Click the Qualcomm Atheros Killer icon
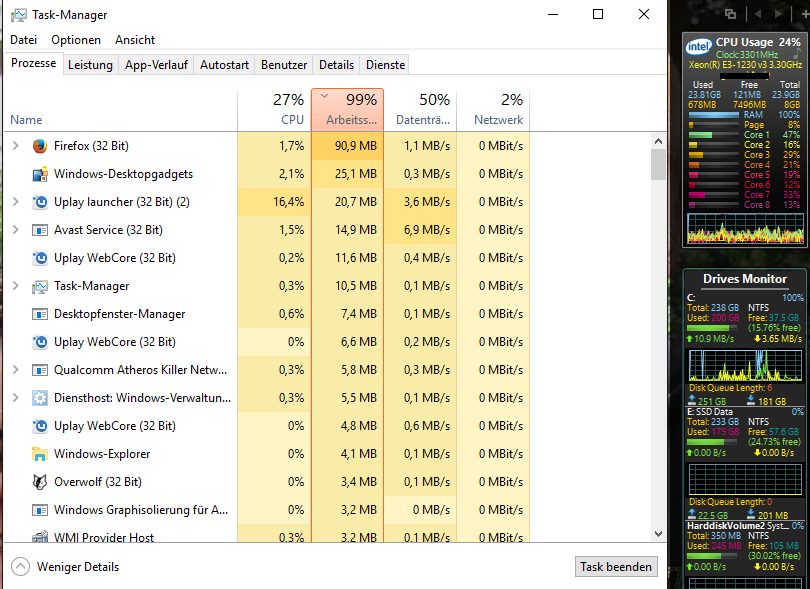 [40, 370]
